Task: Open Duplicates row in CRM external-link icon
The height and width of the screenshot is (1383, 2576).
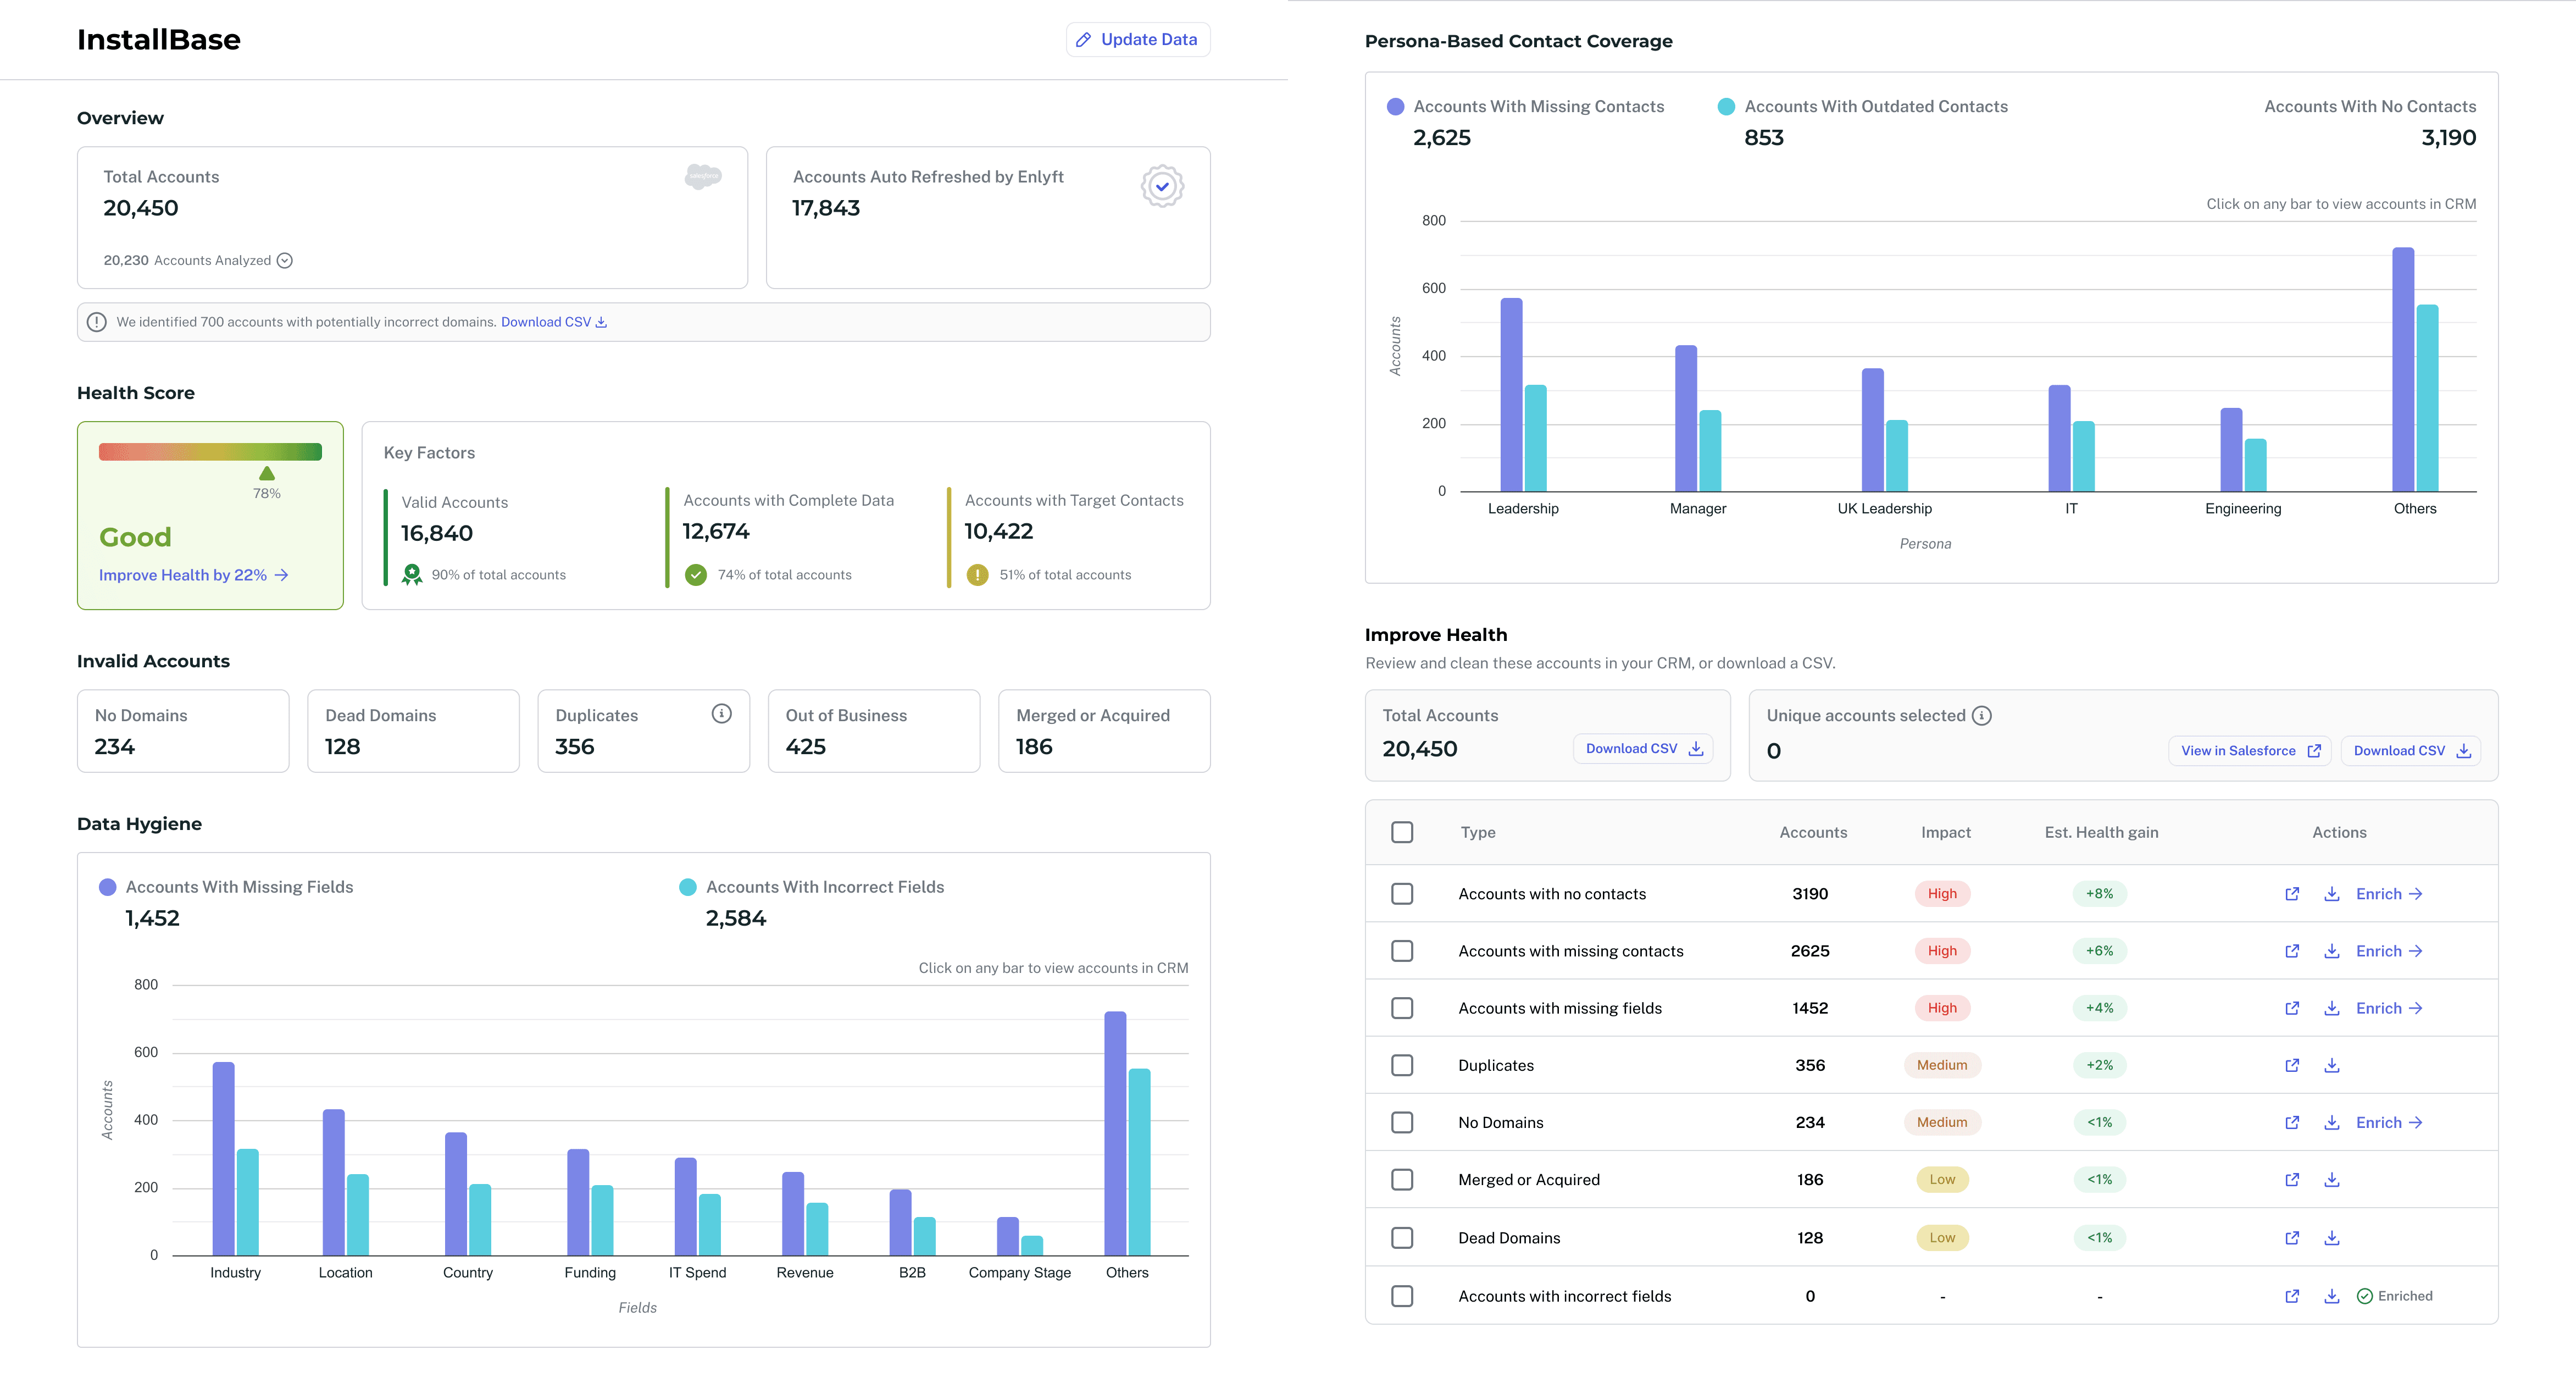Action: click(x=2292, y=1065)
